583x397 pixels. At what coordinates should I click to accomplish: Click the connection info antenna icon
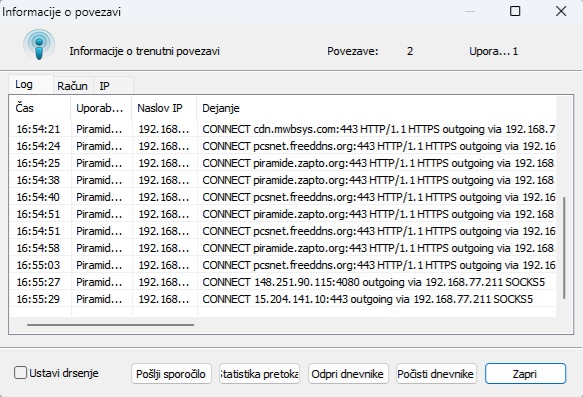pyautogui.click(x=39, y=45)
